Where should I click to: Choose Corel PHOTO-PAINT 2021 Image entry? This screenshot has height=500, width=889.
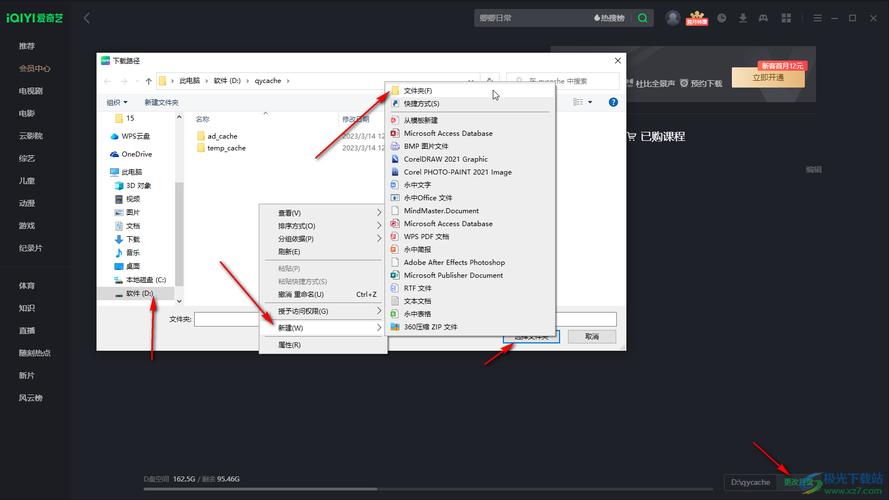tap(470, 172)
